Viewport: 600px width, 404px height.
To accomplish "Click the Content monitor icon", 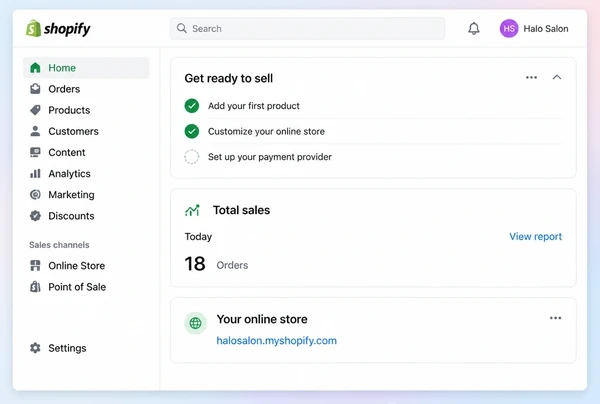I will point(35,152).
